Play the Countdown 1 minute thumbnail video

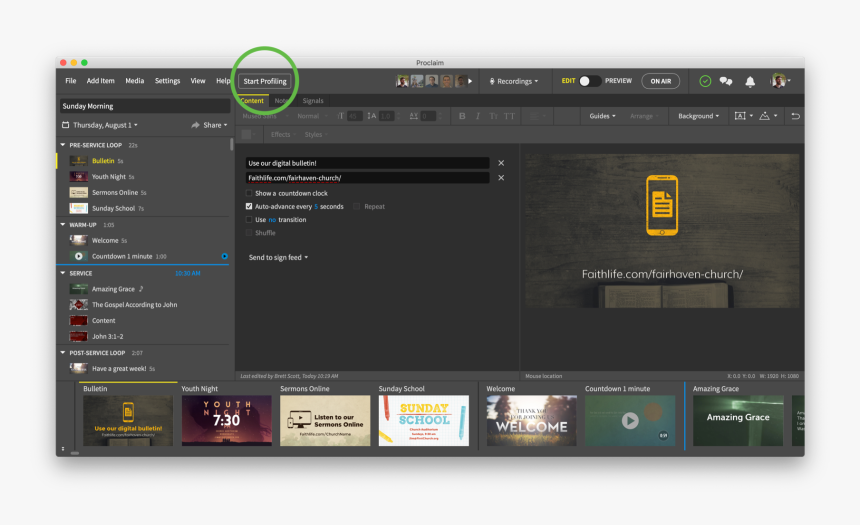point(630,421)
